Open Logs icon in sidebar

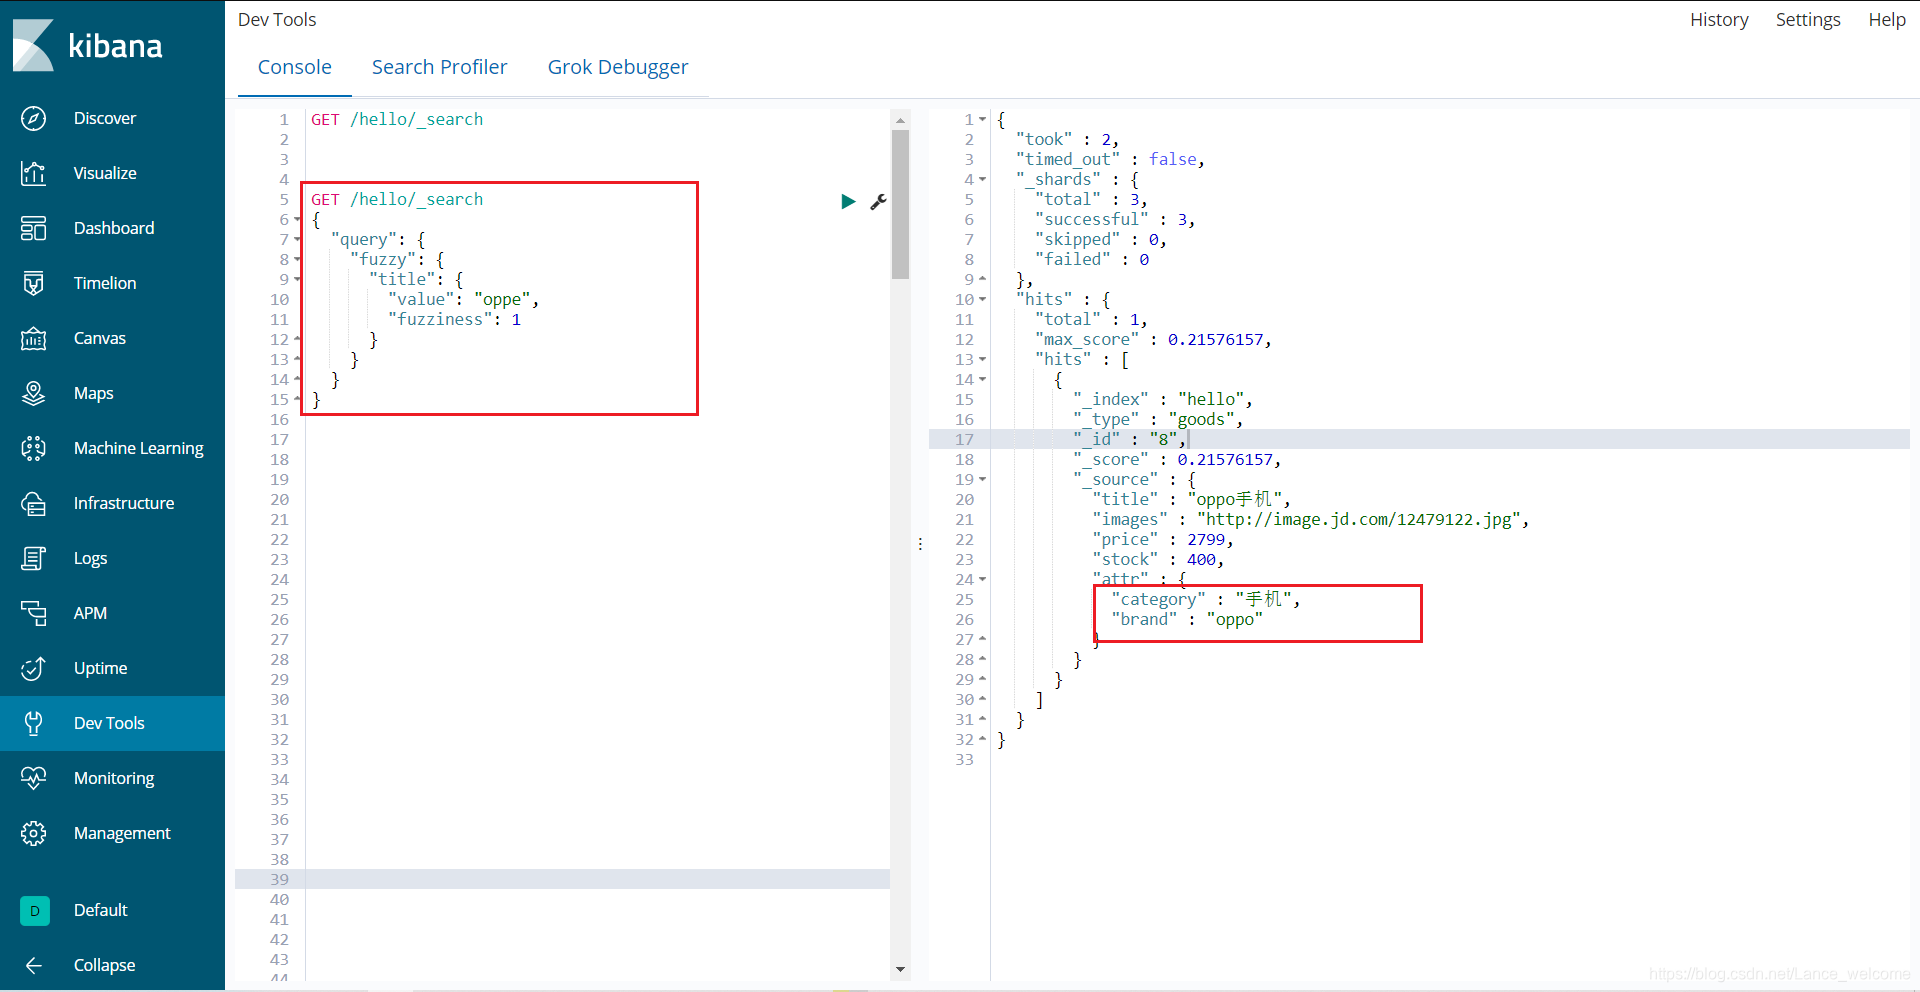(33, 558)
